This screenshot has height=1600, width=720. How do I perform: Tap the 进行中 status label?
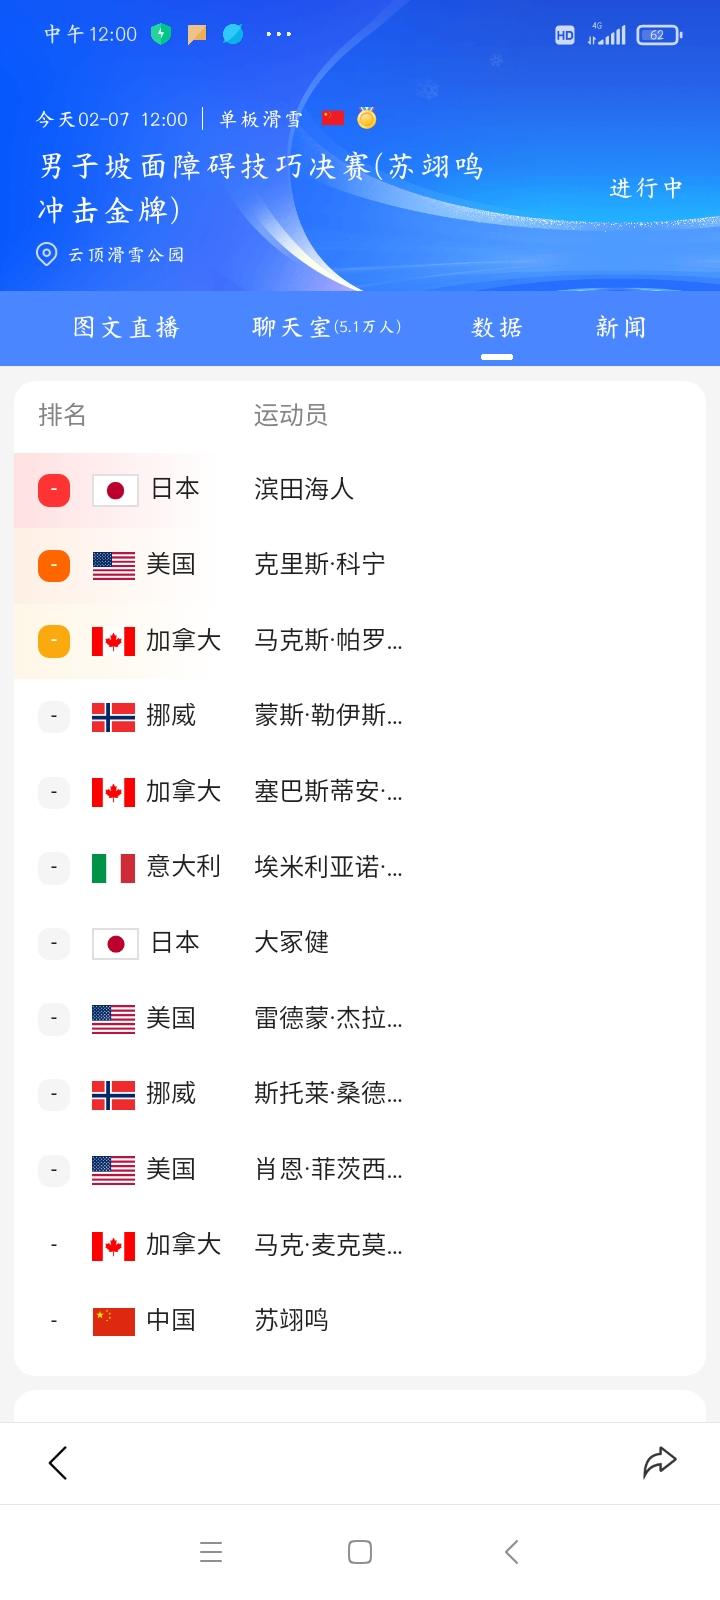point(646,188)
